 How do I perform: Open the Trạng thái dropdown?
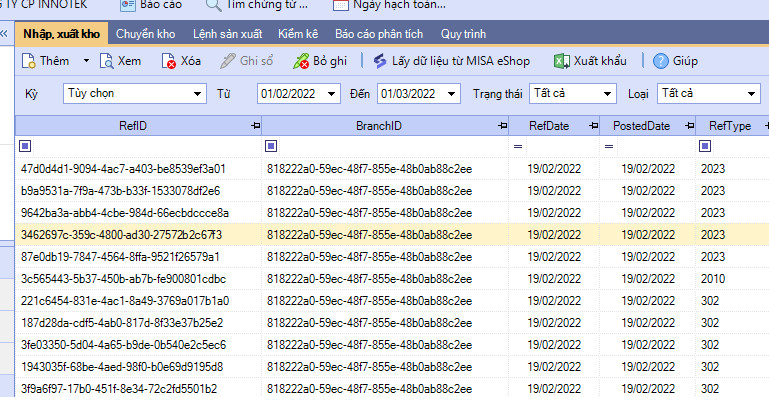click(607, 94)
